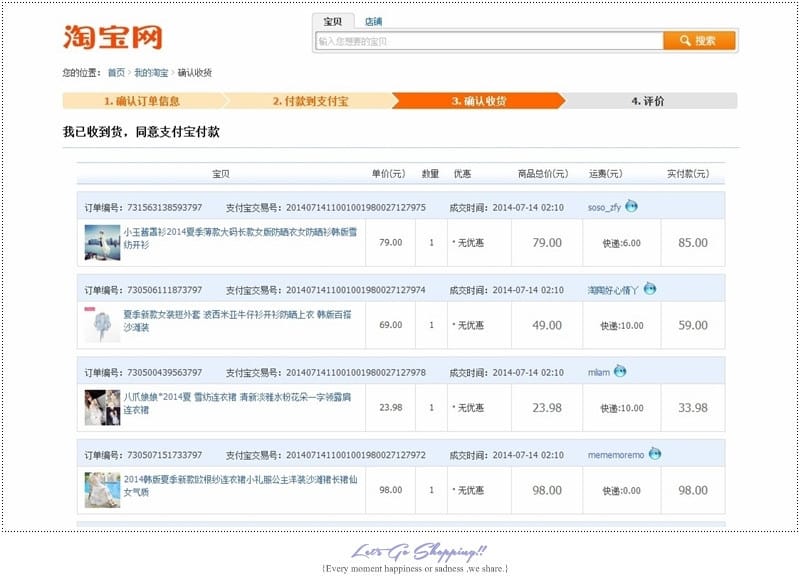Click actual payment amount 85.00
The image size is (800, 584).
tap(693, 243)
